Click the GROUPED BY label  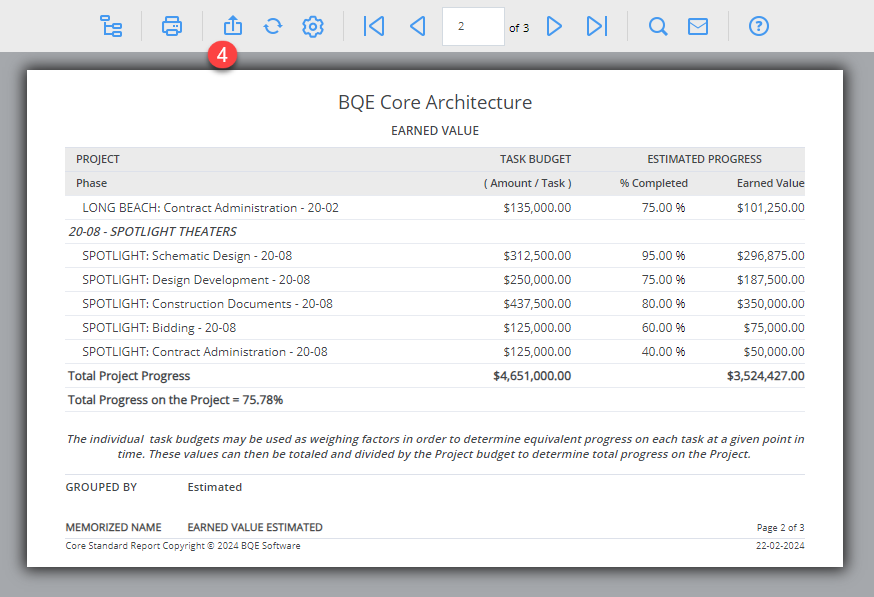point(101,487)
